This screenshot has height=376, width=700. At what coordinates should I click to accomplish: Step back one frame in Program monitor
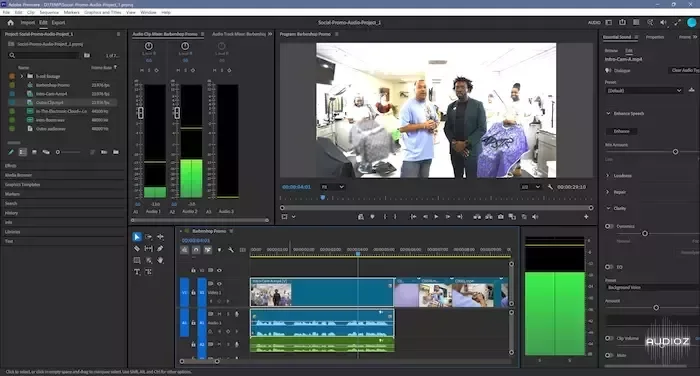click(425, 217)
